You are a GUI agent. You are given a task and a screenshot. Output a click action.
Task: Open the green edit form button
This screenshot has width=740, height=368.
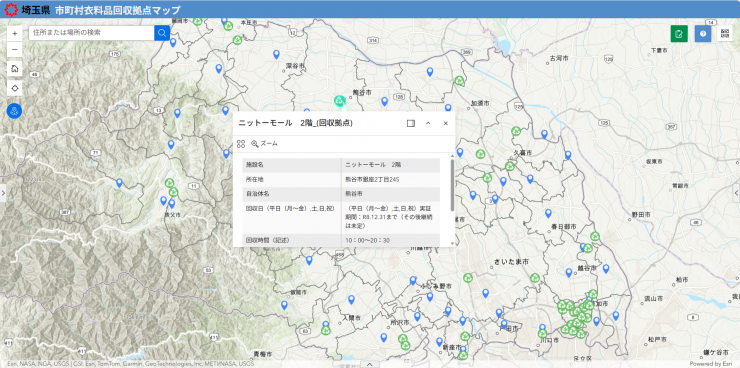(679, 33)
